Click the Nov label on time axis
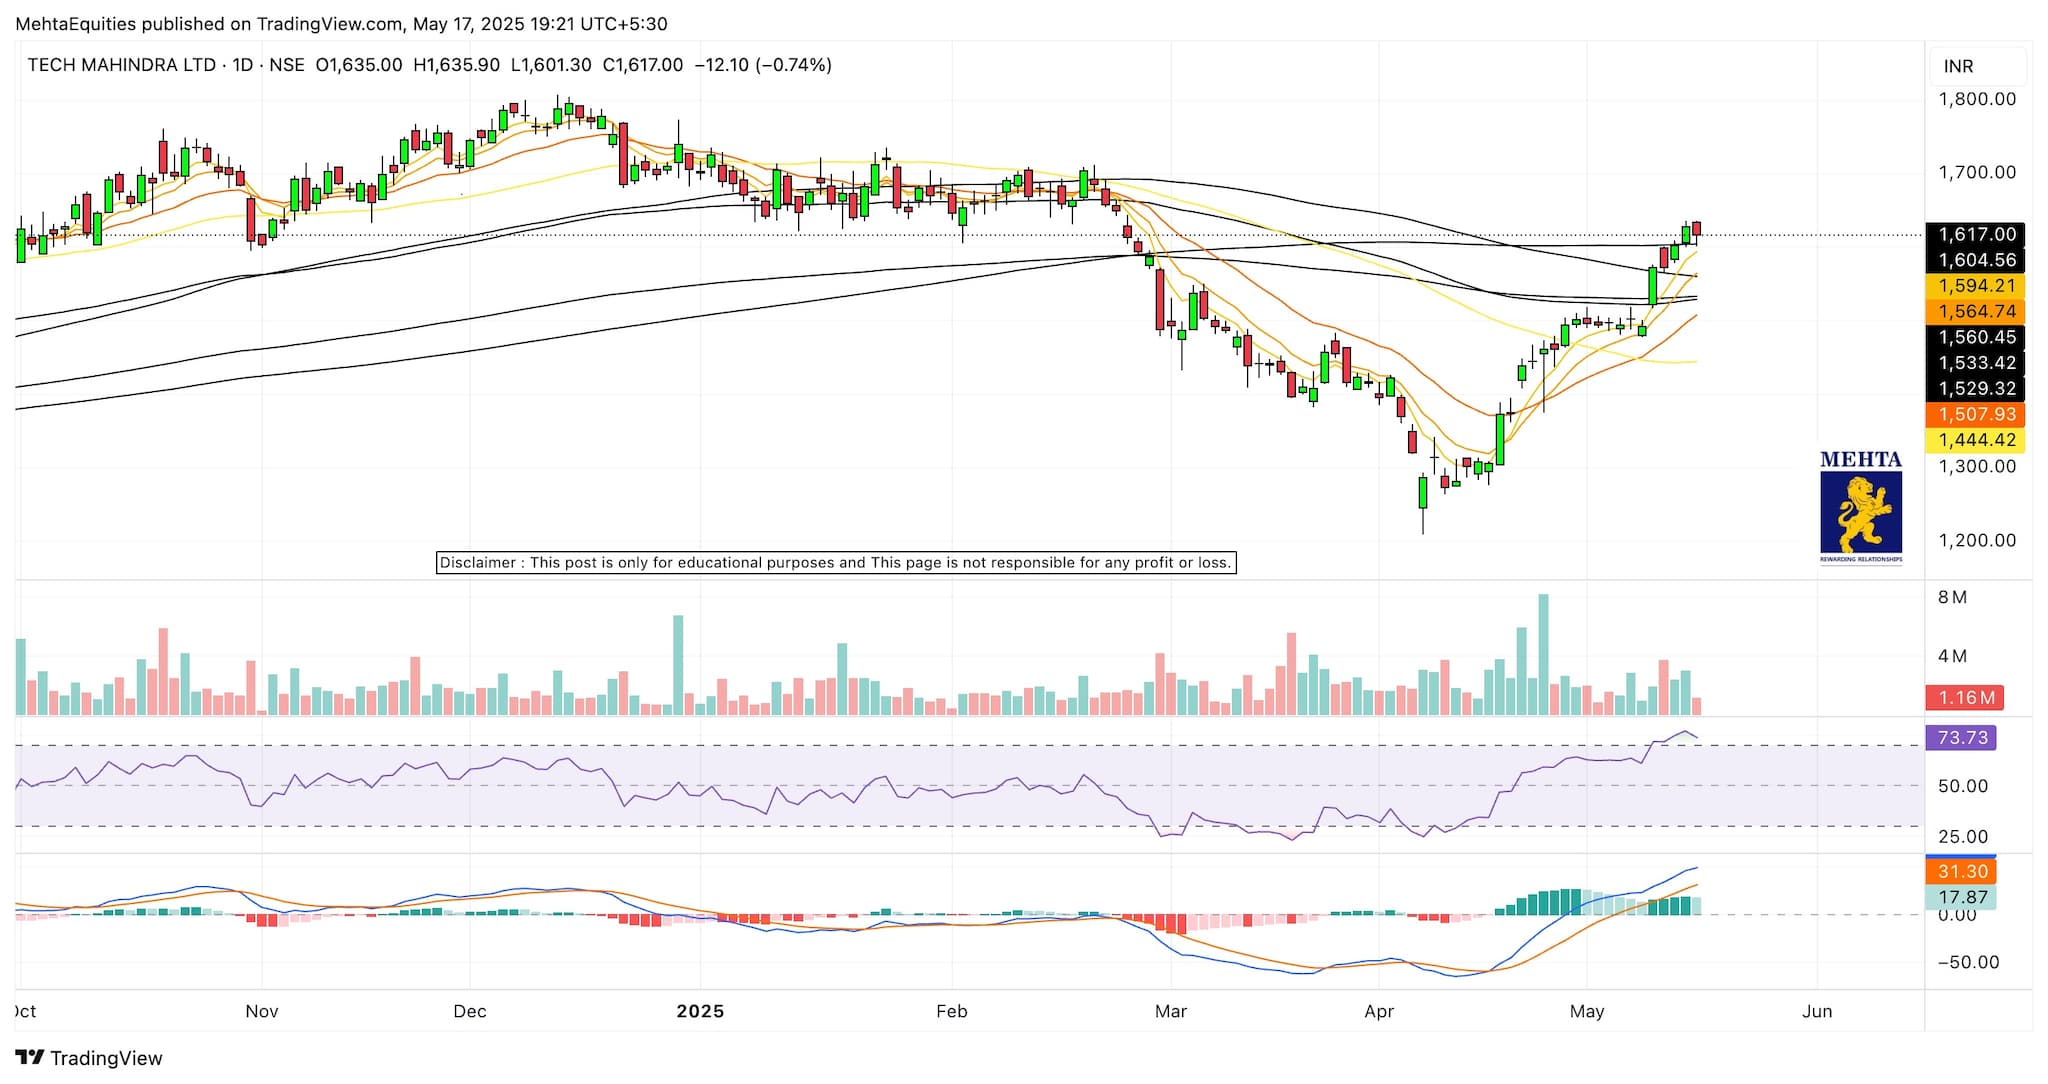 pyautogui.click(x=262, y=1011)
